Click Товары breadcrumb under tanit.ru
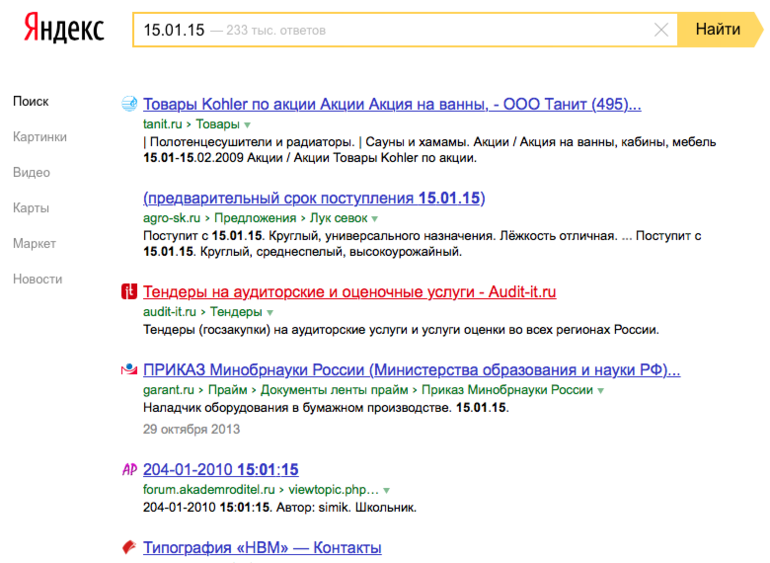 [218, 124]
